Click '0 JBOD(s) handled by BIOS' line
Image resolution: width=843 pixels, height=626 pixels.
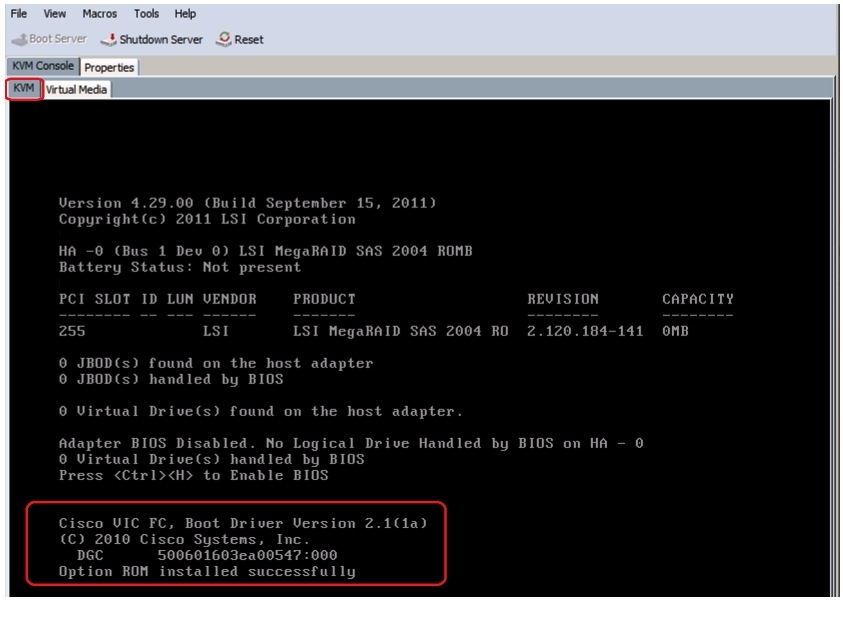coord(171,379)
